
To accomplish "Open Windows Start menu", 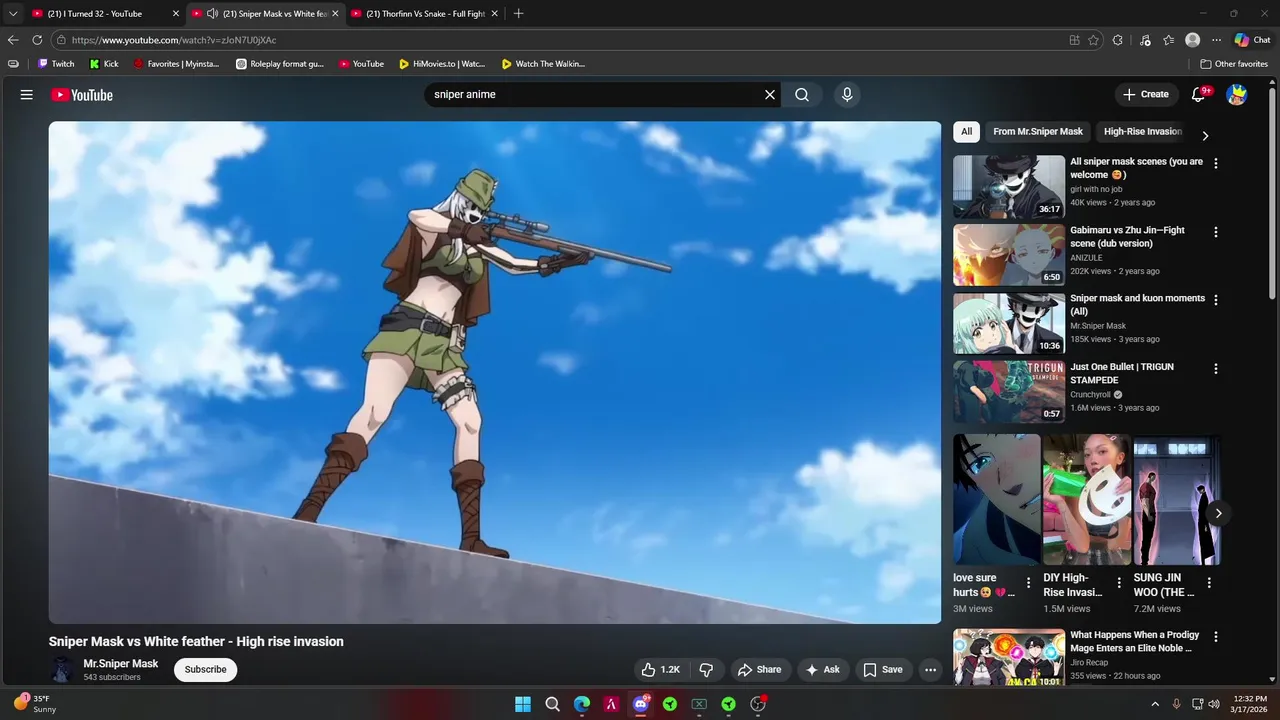I will point(523,704).
